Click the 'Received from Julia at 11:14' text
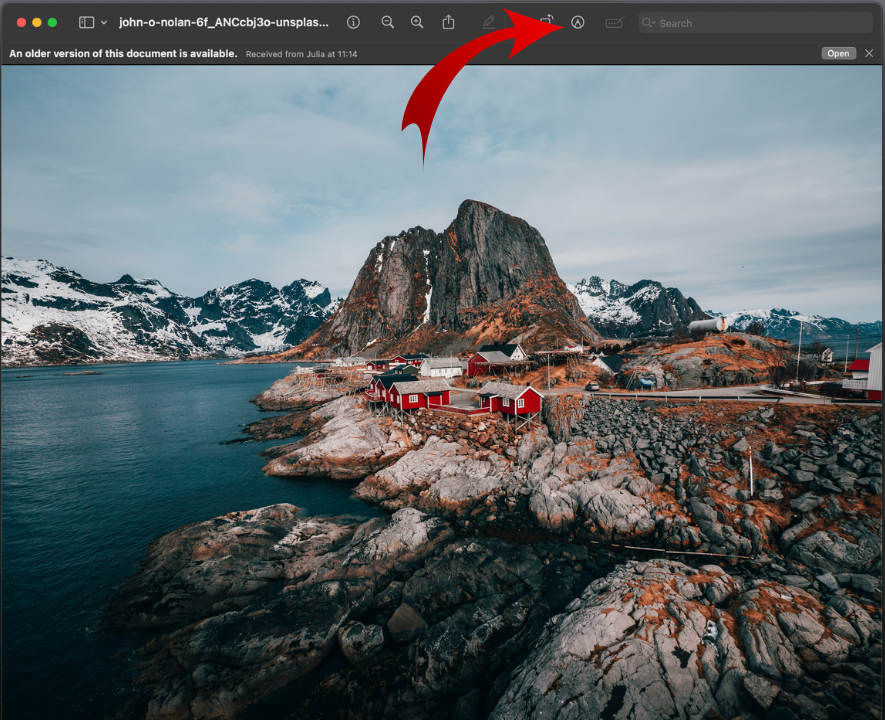Image resolution: width=885 pixels, height=720 pixels. click(x=301, y=54)
